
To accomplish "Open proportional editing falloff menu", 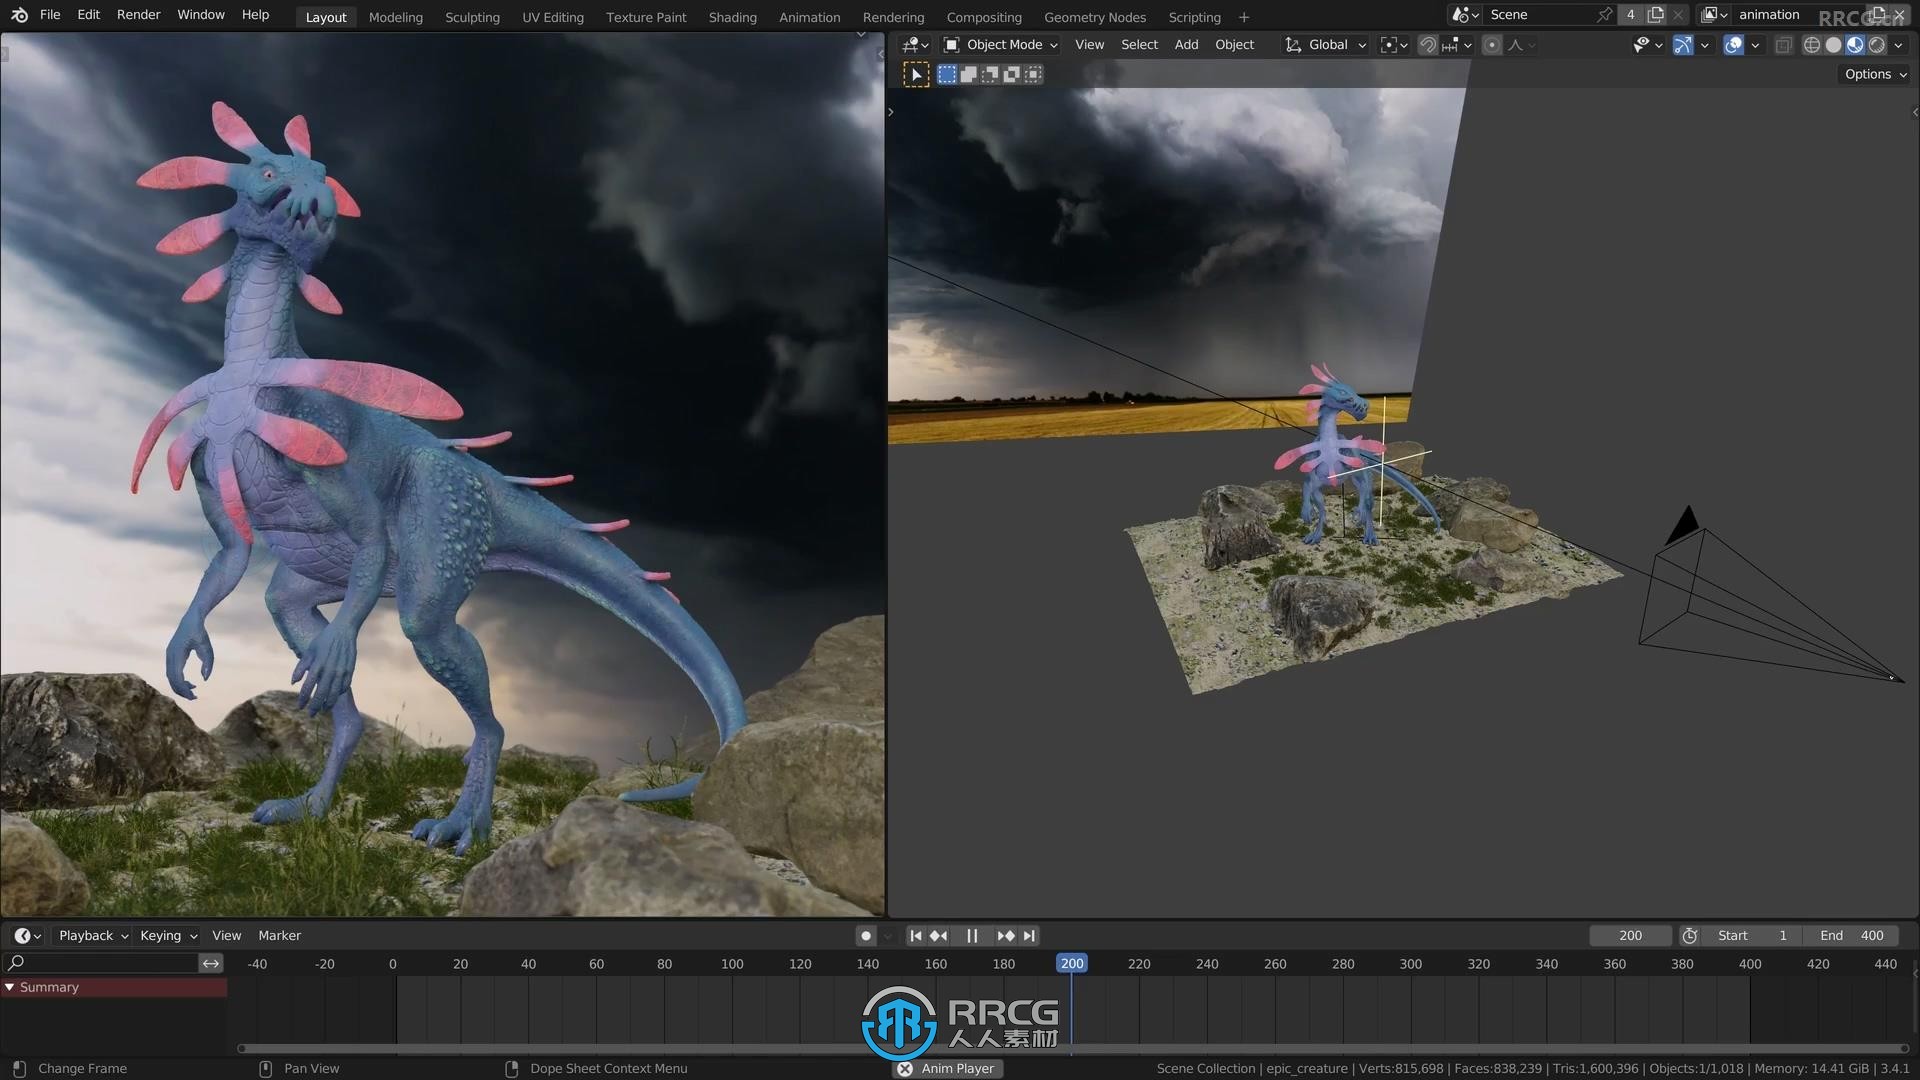I will (x=1521, y=45).
